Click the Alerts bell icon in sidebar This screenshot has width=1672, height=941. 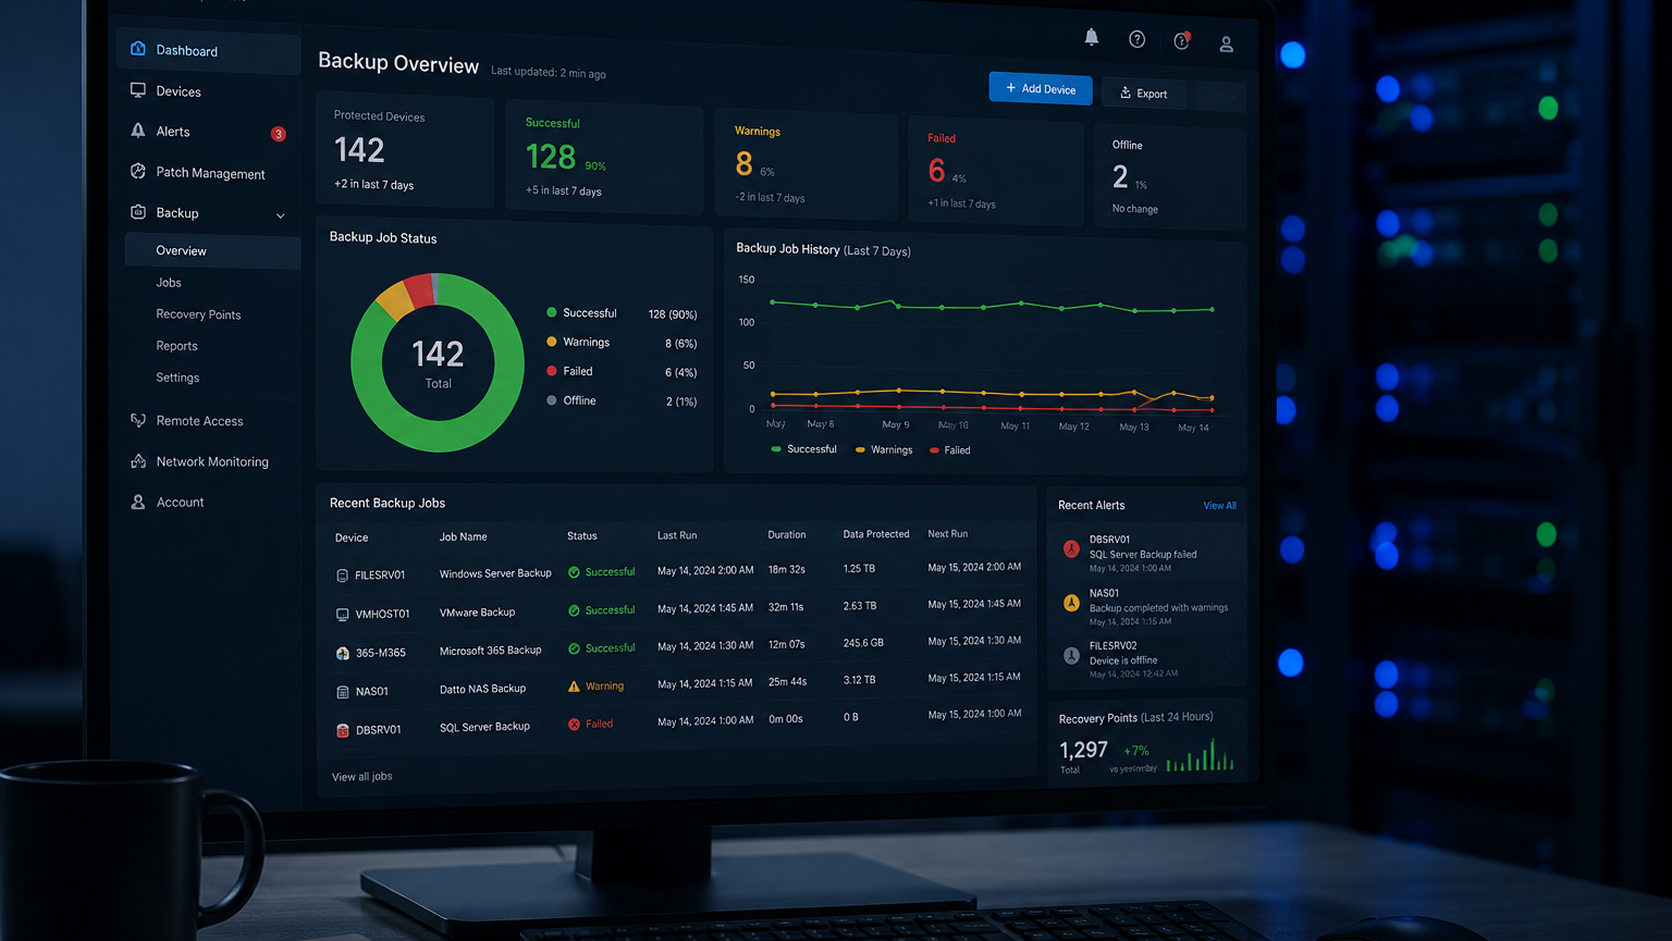coord(138,130)
